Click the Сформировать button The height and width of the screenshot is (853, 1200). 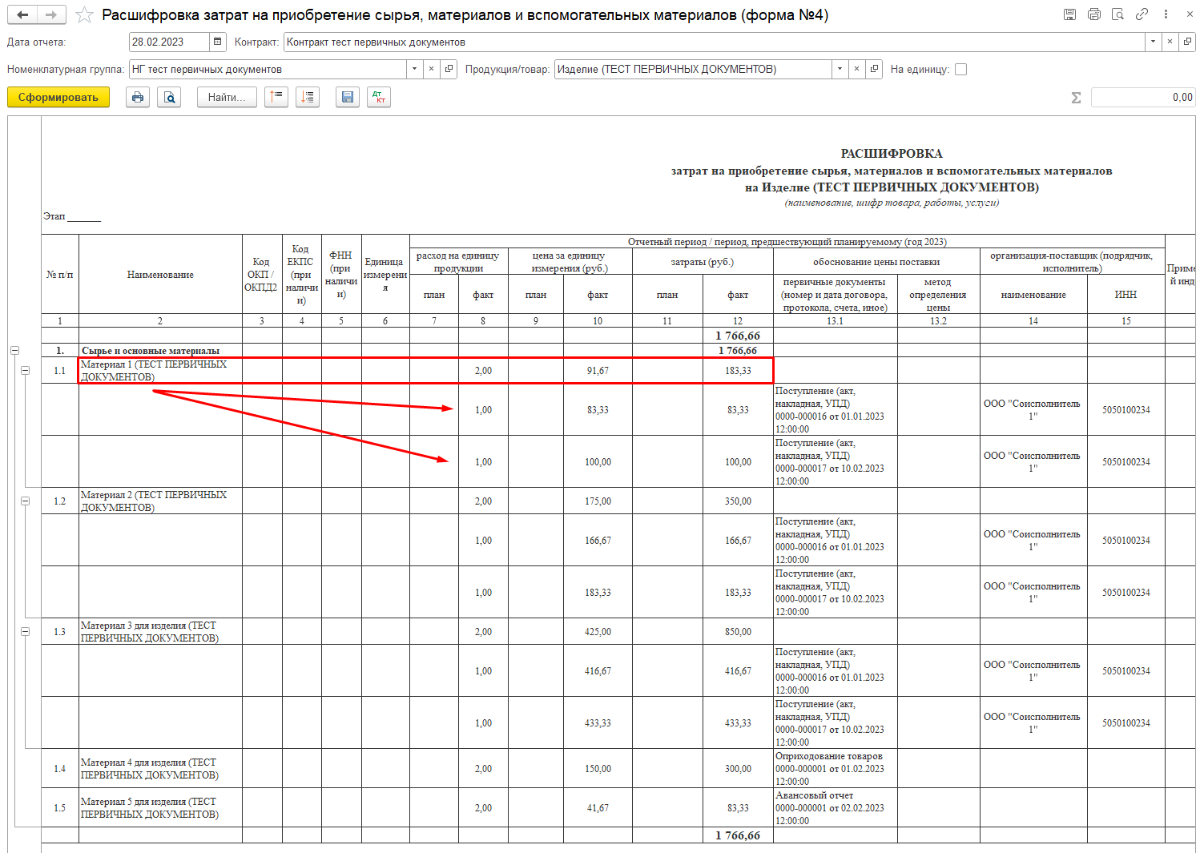58,97
